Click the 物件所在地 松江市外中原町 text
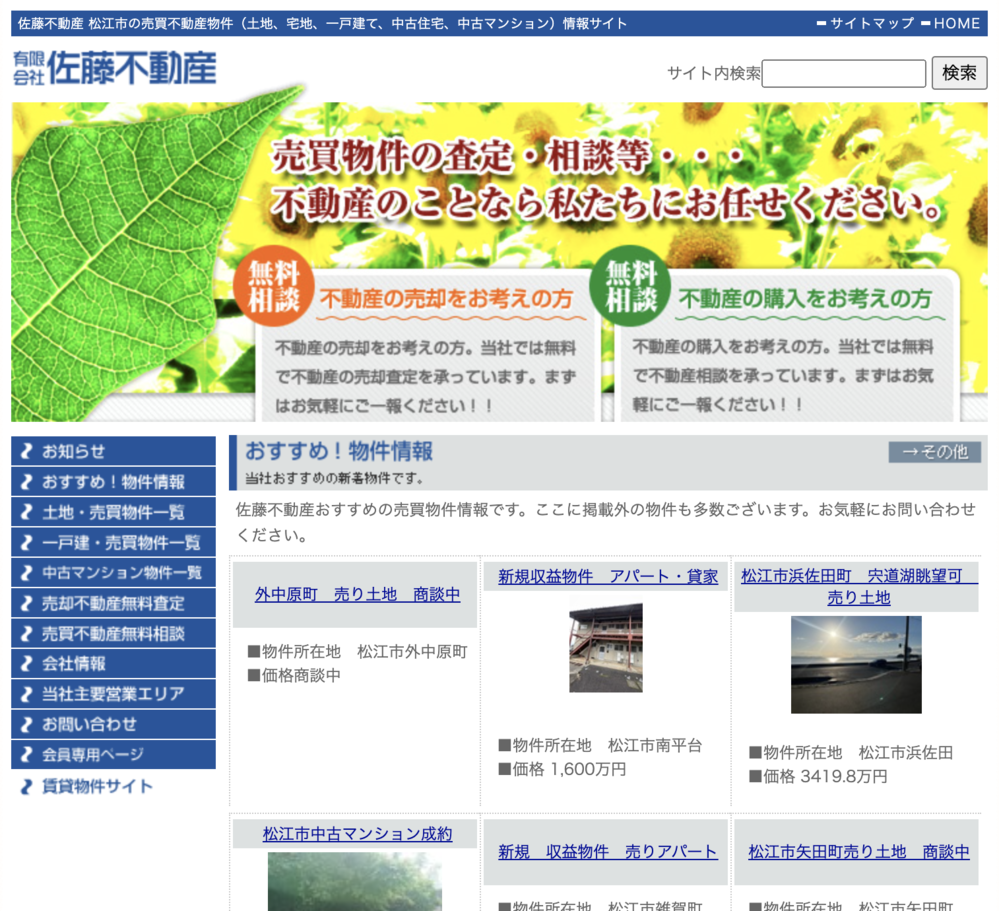 357,652
